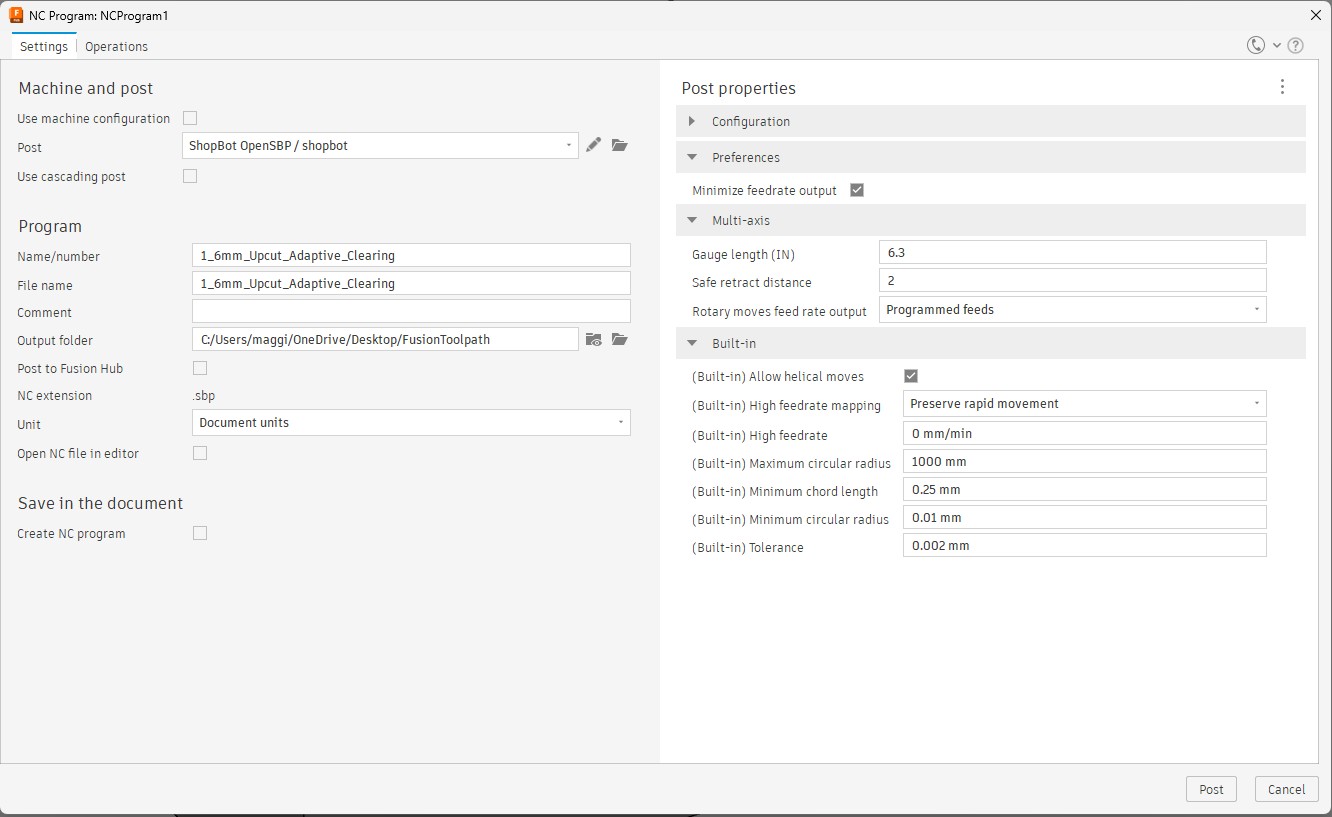1332x817 pixels.
Task: Click the File name input field
Action: tap(411, 283)
